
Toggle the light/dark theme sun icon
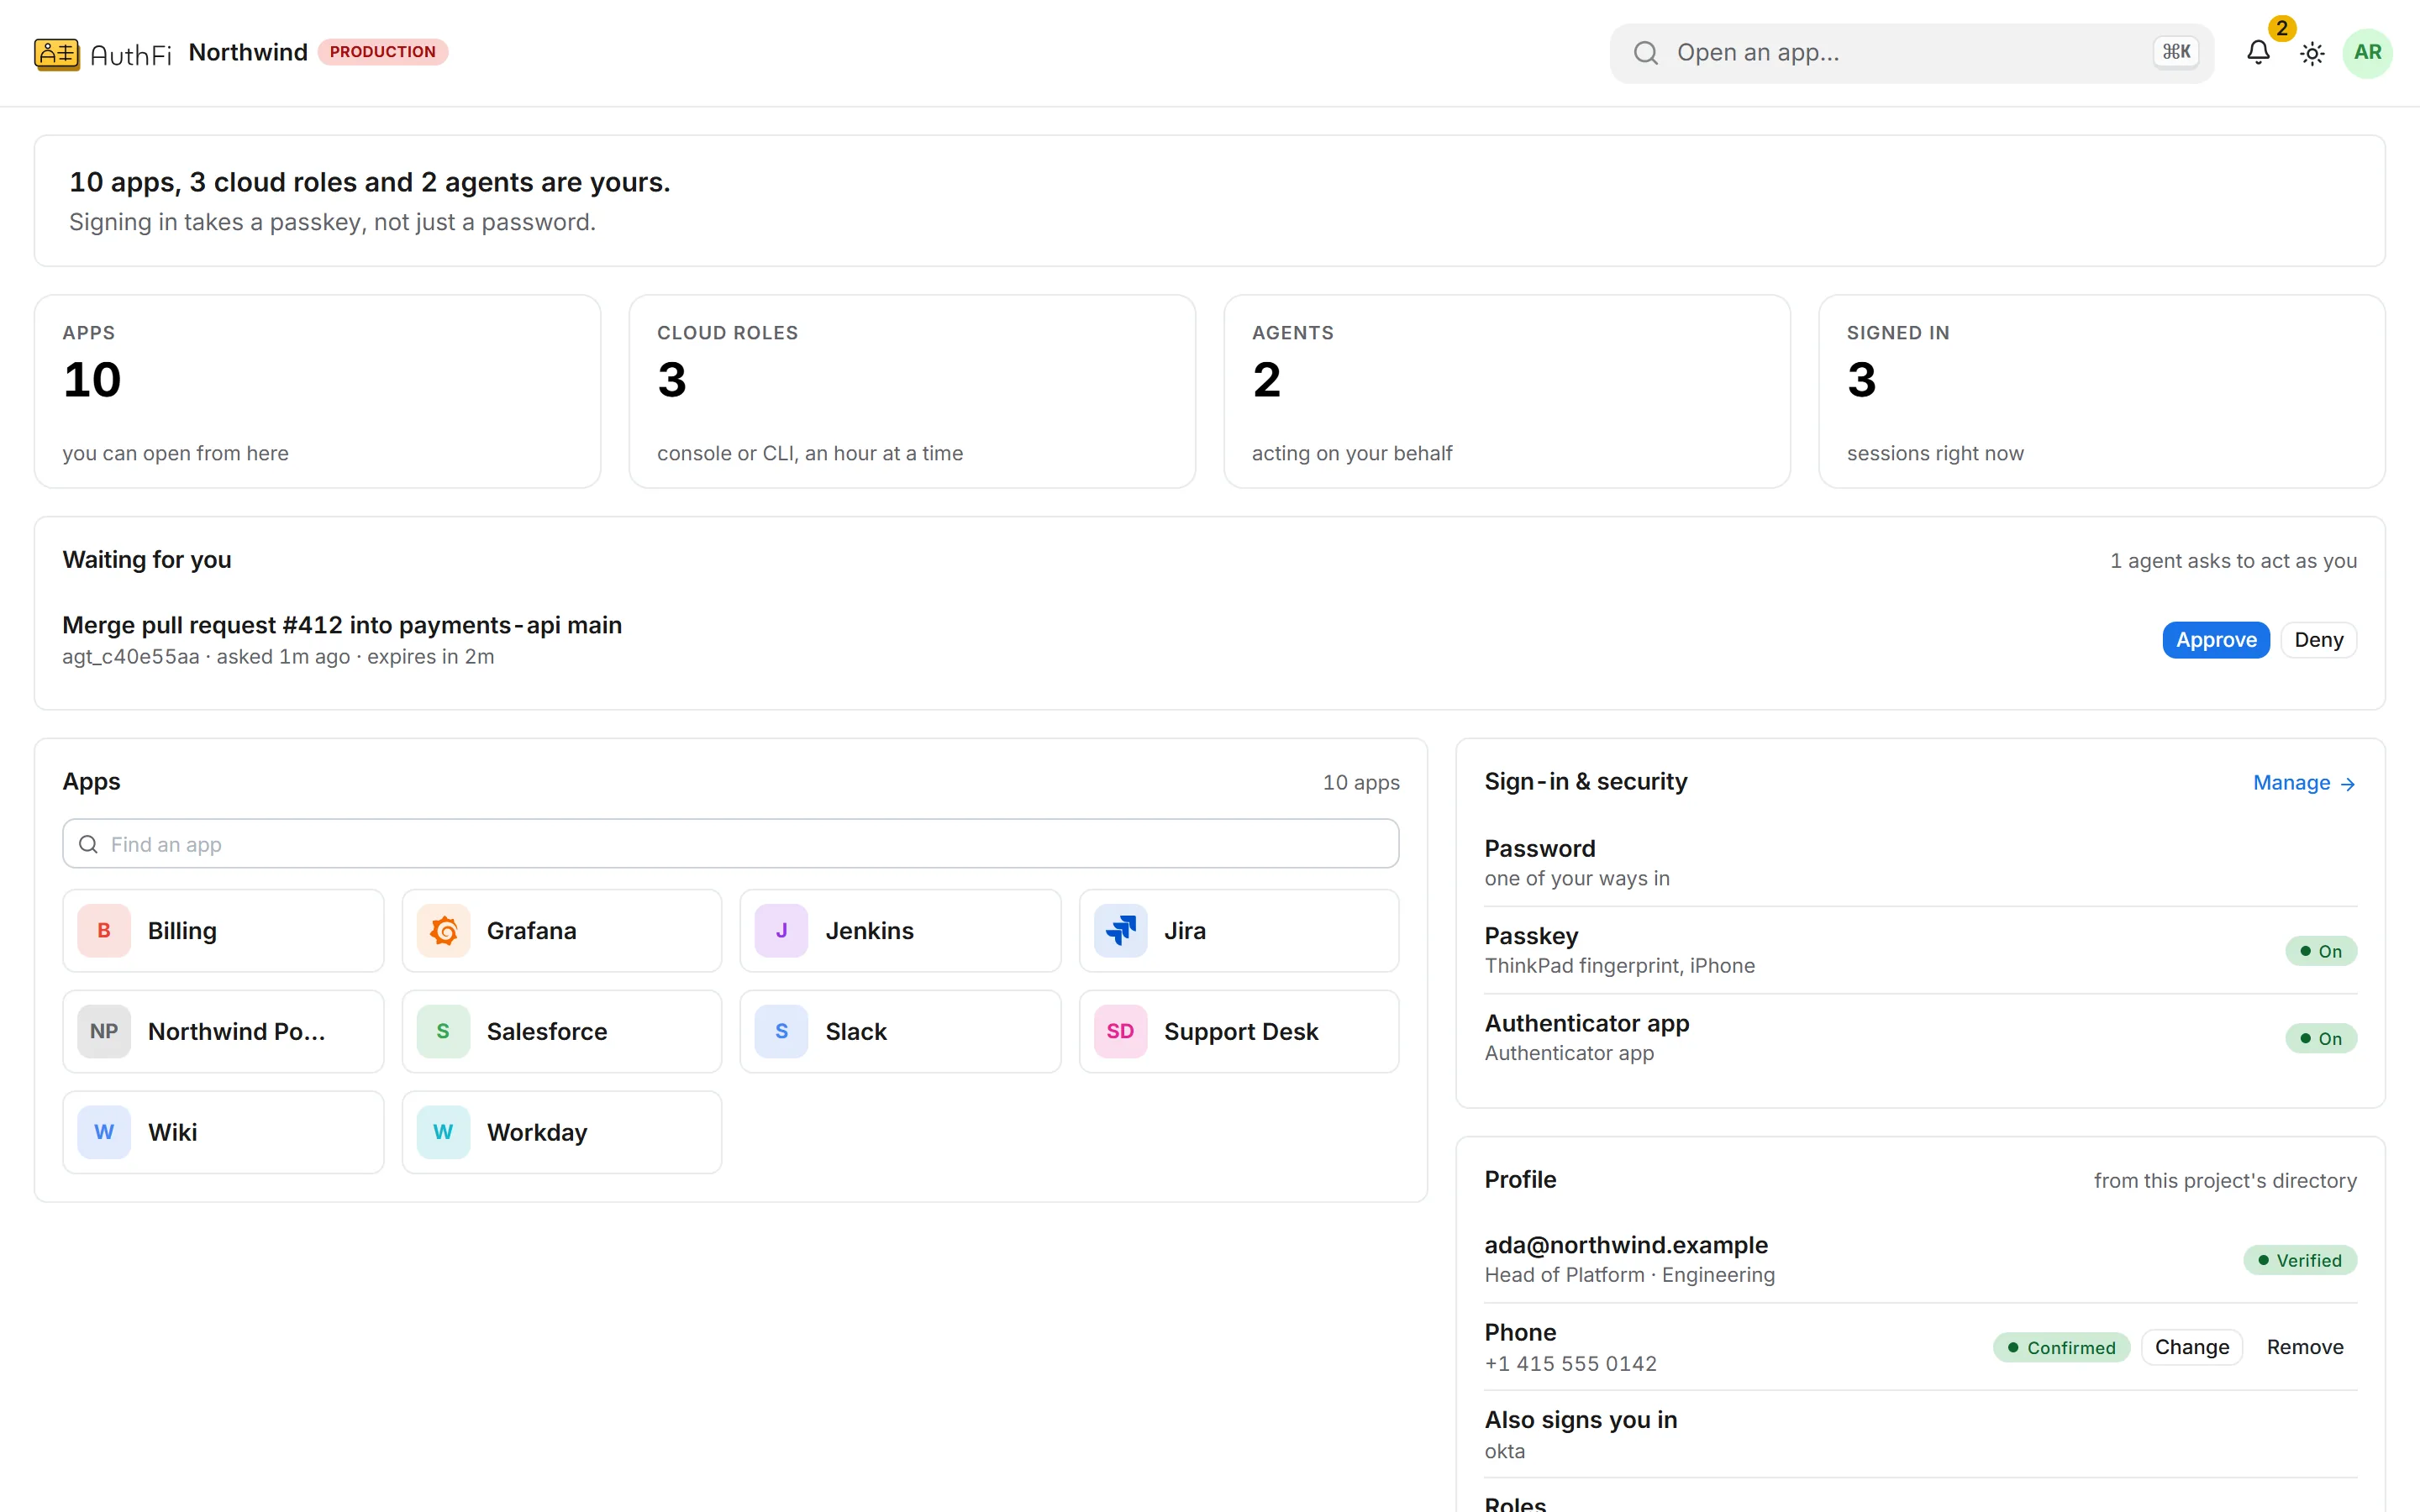(x=2312, y=54)
